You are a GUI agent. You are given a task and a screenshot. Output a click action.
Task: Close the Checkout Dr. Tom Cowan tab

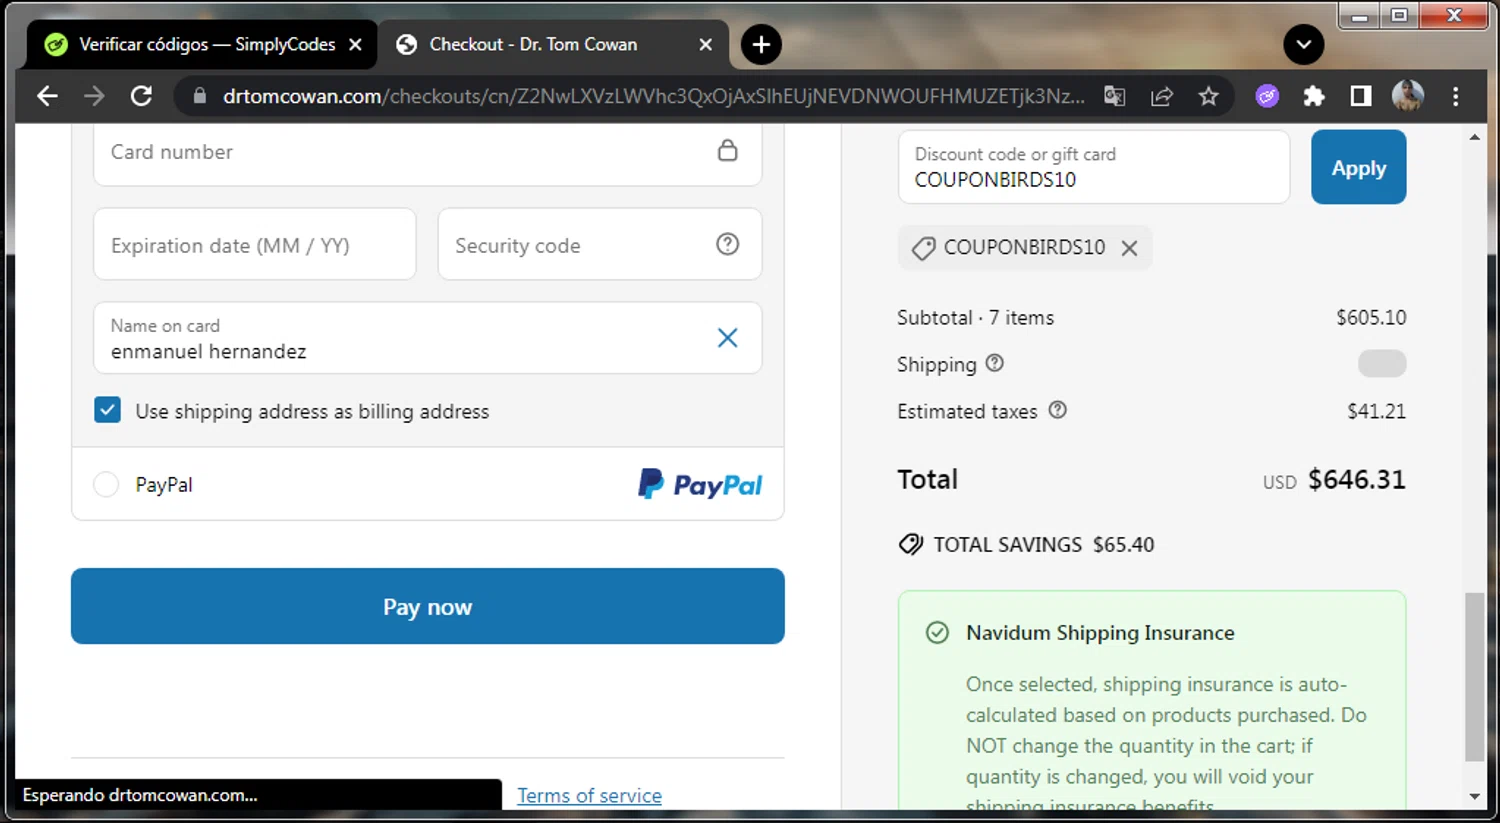(x=705, y=45)
